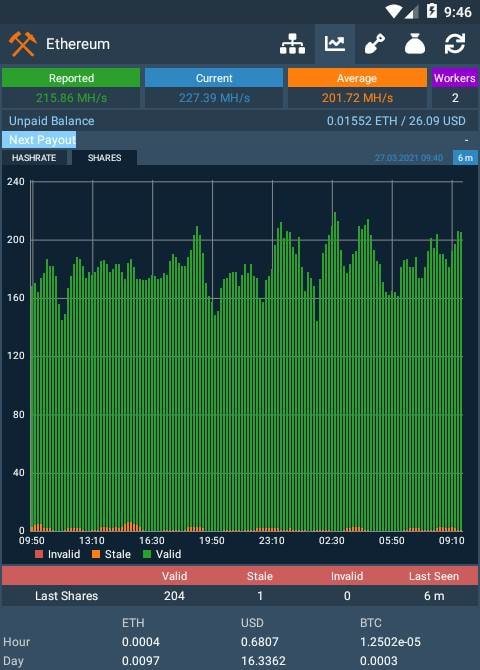Viewport: 480px width, 670px height.
Task: Tap the Wi-Fi status icon
Action: pyautogui.click(x=393, y=12)
